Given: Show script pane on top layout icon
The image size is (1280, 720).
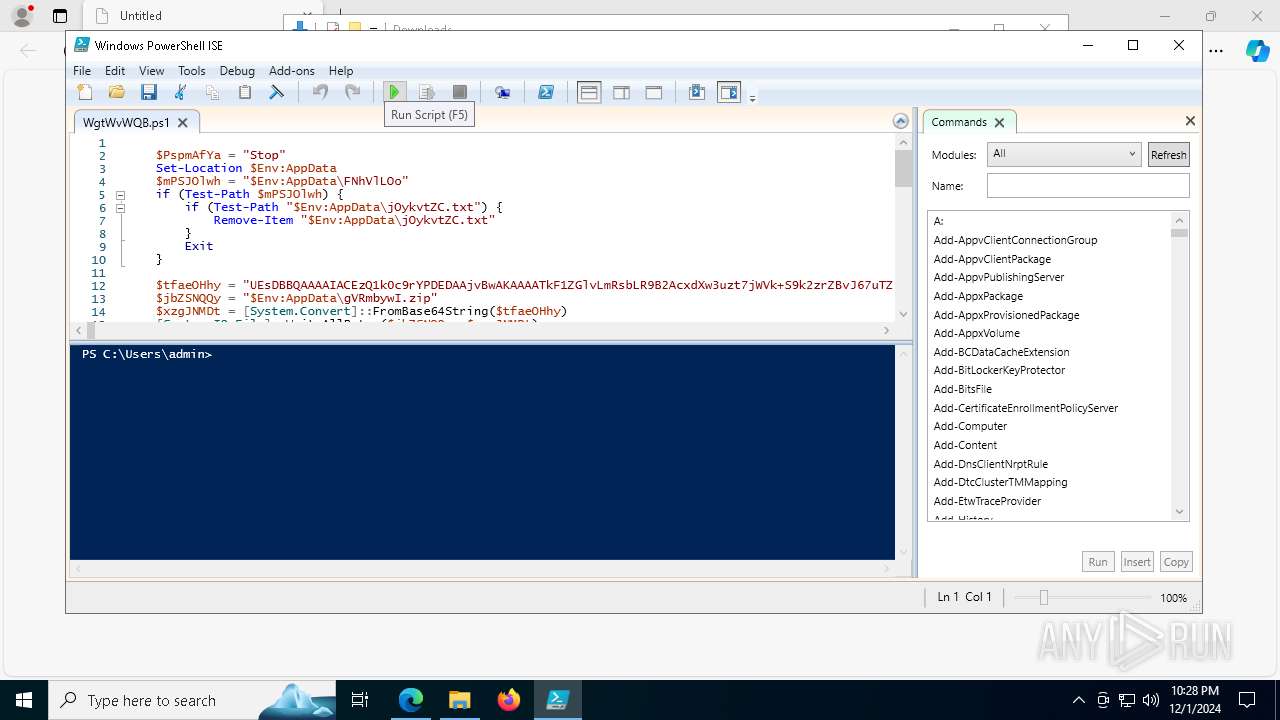Looking at the screenshot, I should pyautogui.click(x=589, y=92).
